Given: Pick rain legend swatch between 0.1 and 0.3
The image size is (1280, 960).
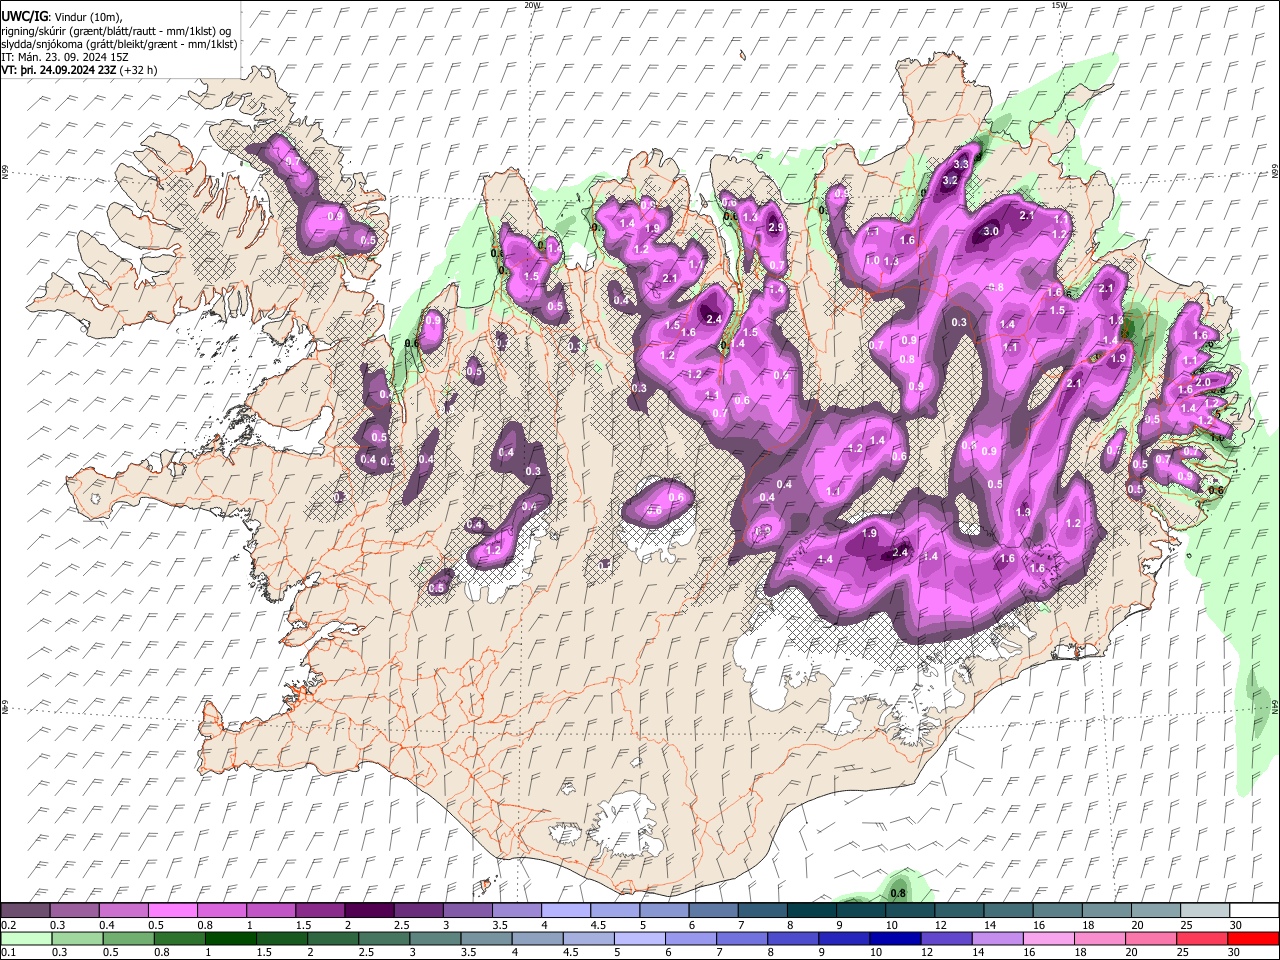Looking at the screenshot, I should click(25, 938).
